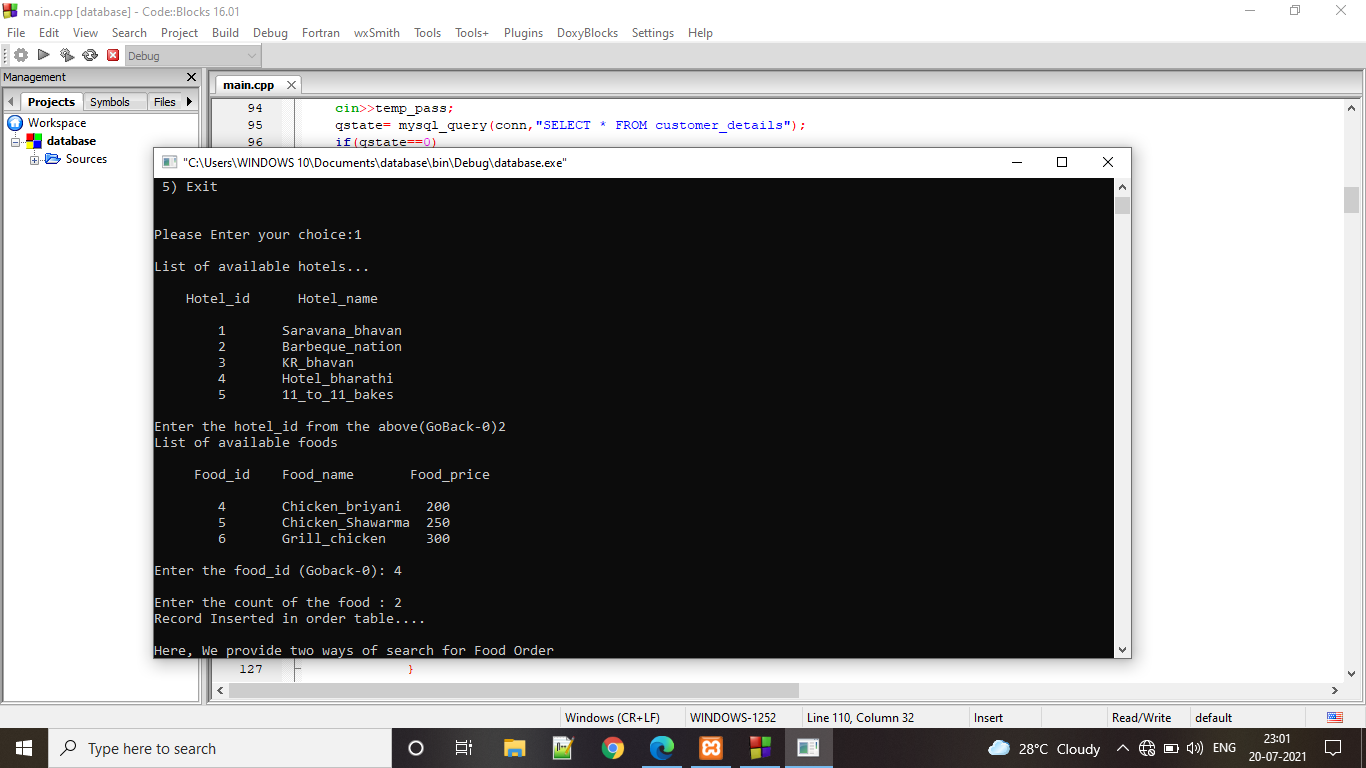Open the Edit menu
This screenshot has width=1366, height=768.
pos(49,33)
